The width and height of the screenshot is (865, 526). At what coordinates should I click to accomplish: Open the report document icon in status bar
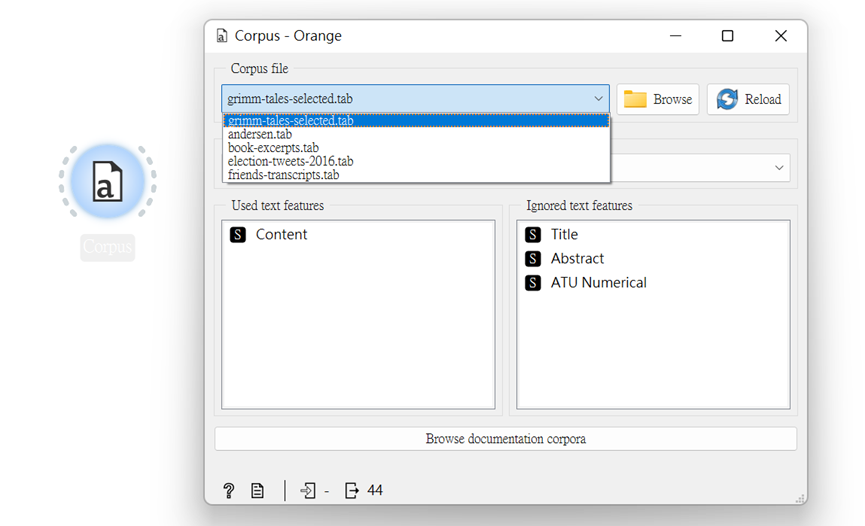click(x=257, y=490)
